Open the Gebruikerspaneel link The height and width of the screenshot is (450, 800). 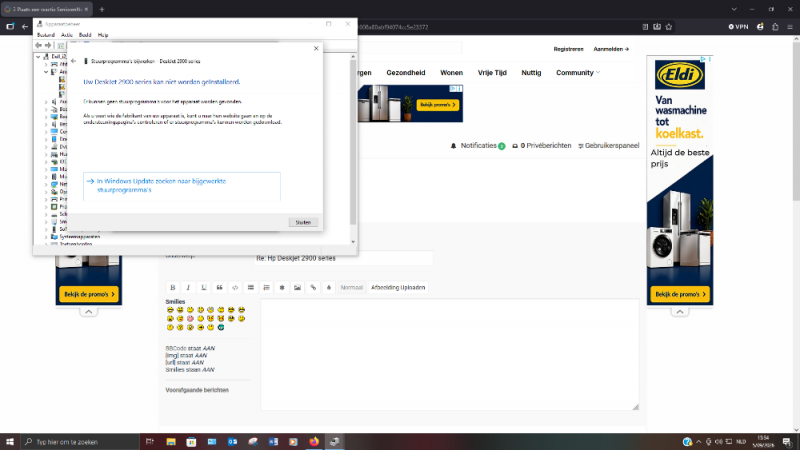tap(608, 145)
